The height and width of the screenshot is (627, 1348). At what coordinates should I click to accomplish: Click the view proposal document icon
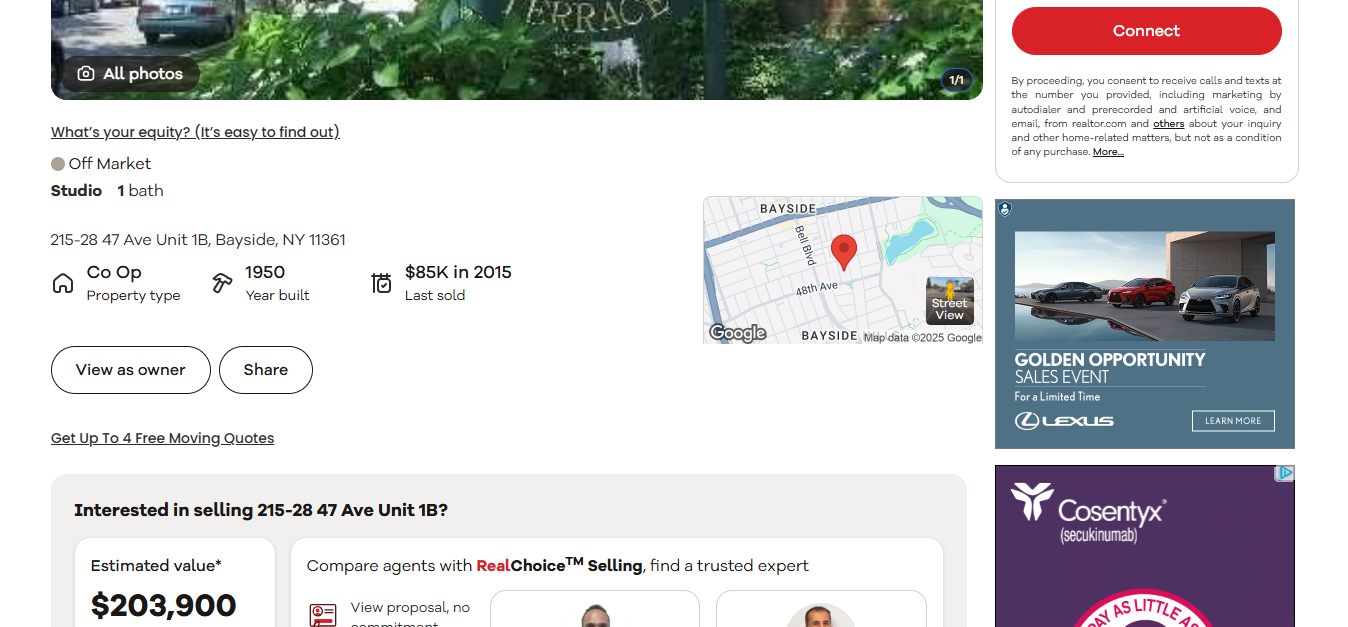pos(323,616)
